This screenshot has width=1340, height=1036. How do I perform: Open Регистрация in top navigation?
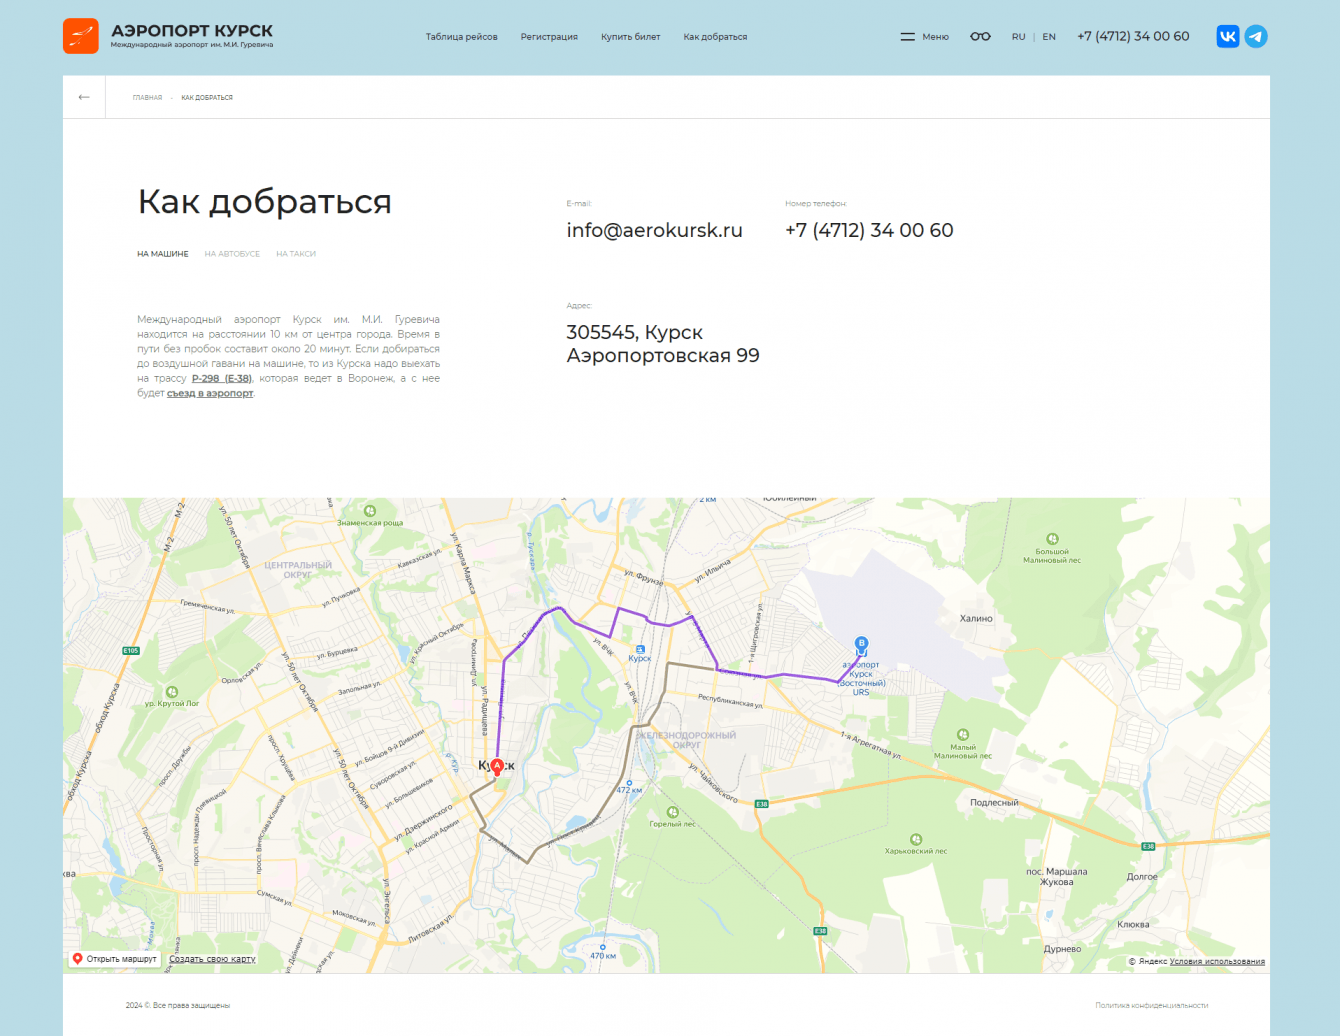click(x=549, y=37)
